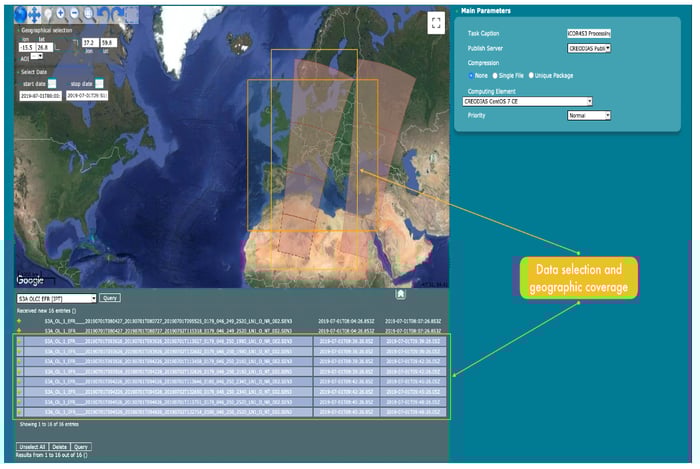Select the zoom in magnifier tool

(x=61, y=14)
